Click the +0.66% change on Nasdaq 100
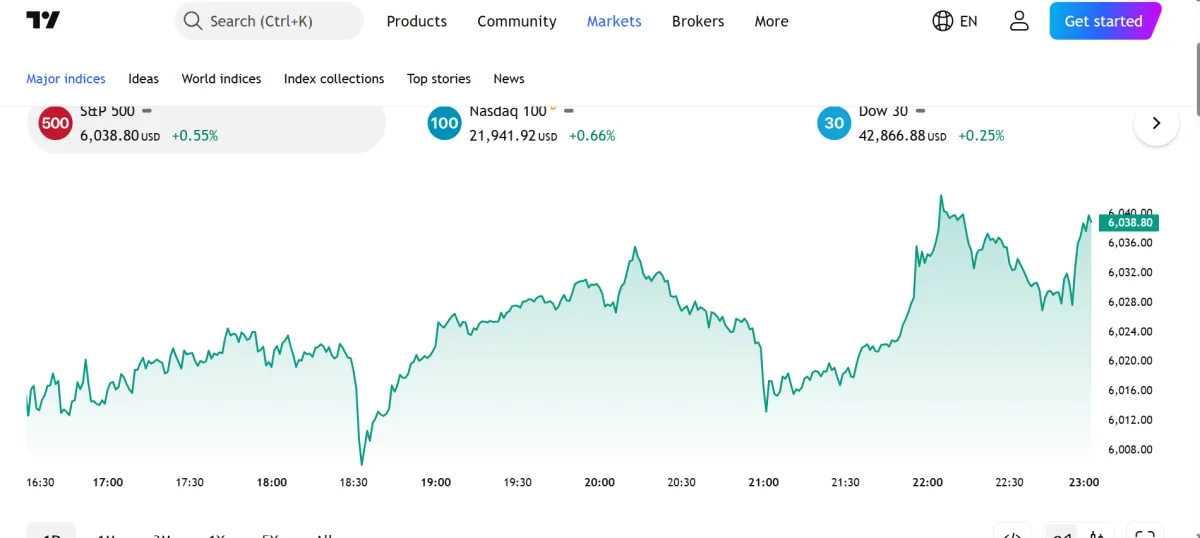Screen dimensions: 1200x538 point(592,135)
